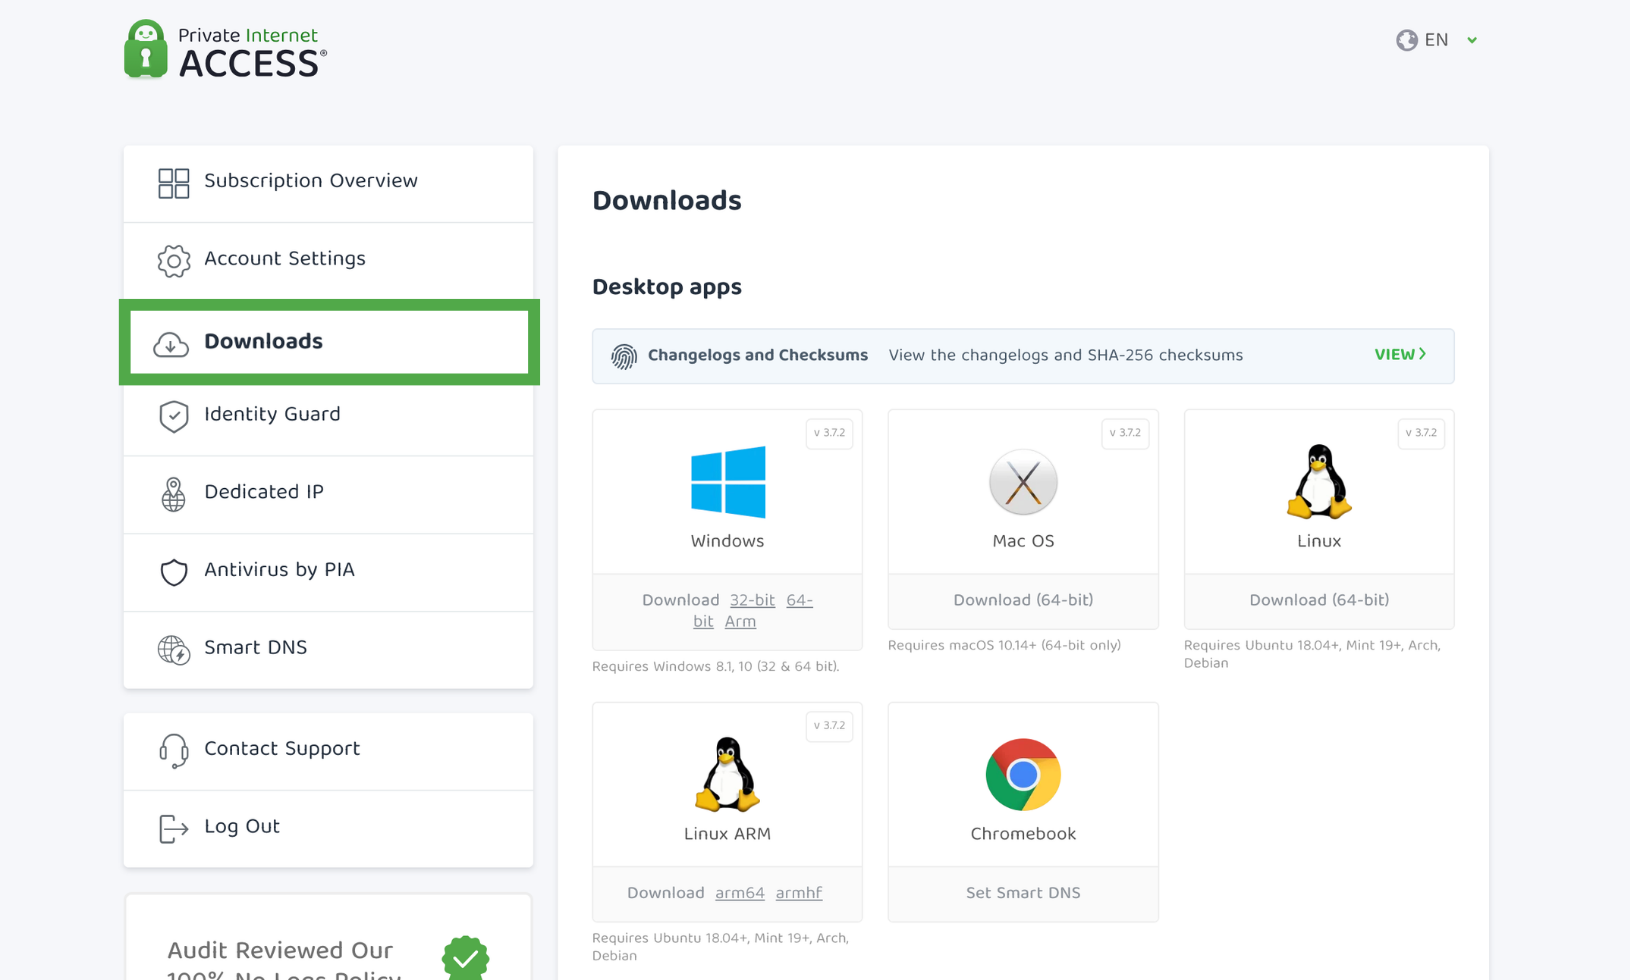Click Download (64-bit) for Linux

point(1319,600)
